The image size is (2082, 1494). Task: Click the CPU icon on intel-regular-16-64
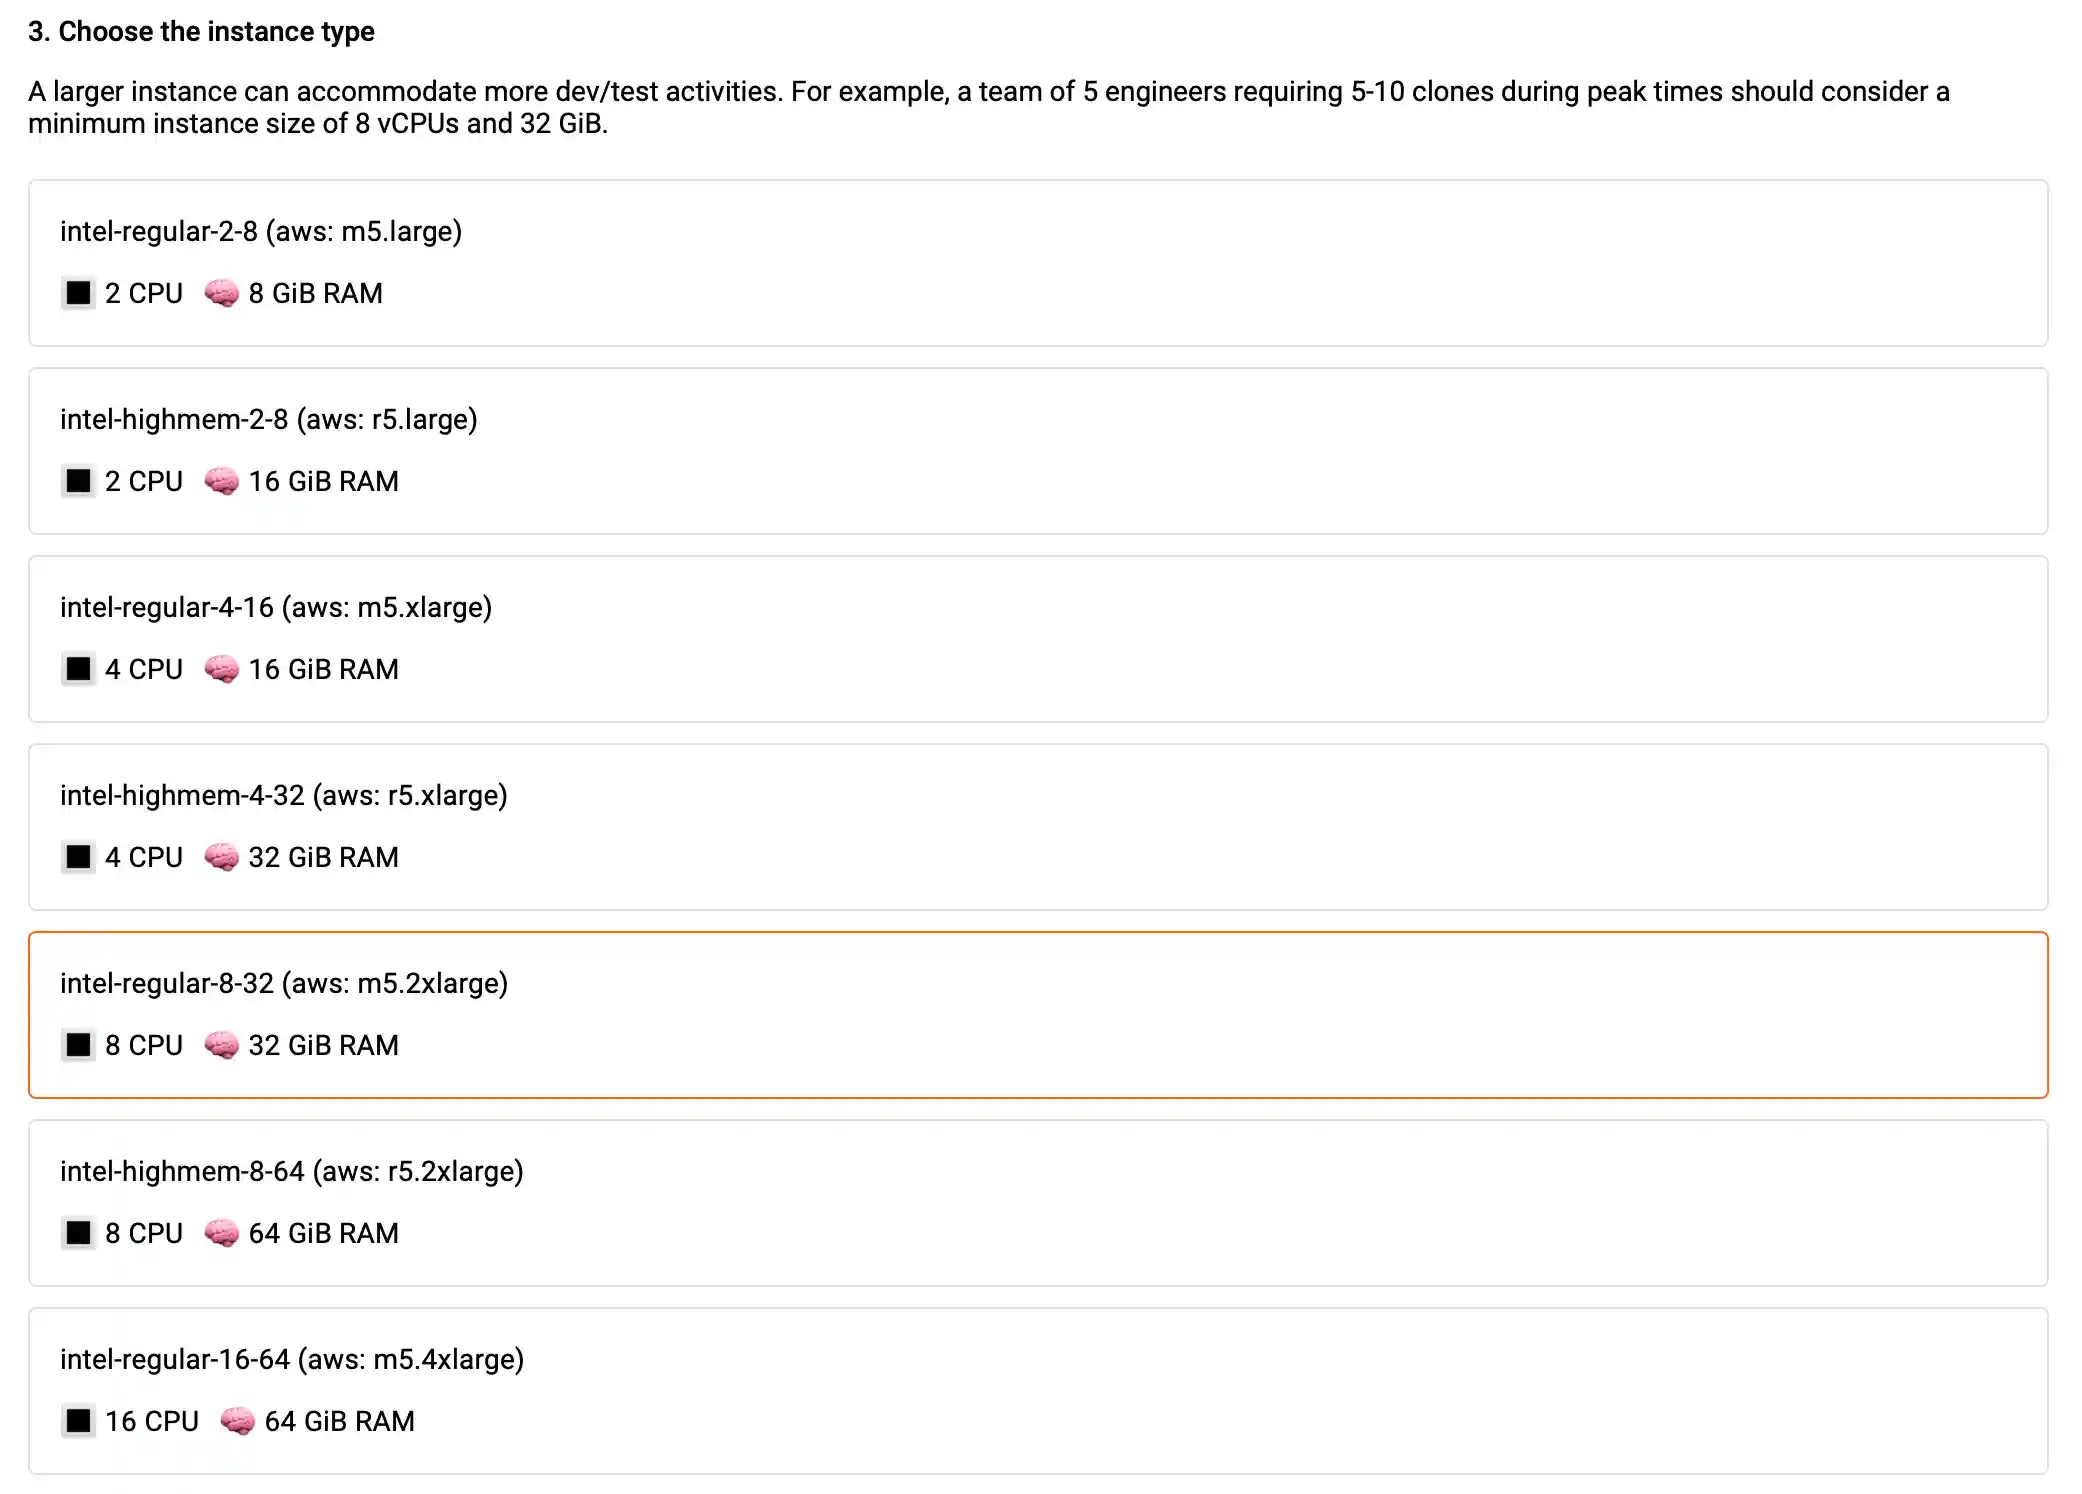tap(77, 1421)
